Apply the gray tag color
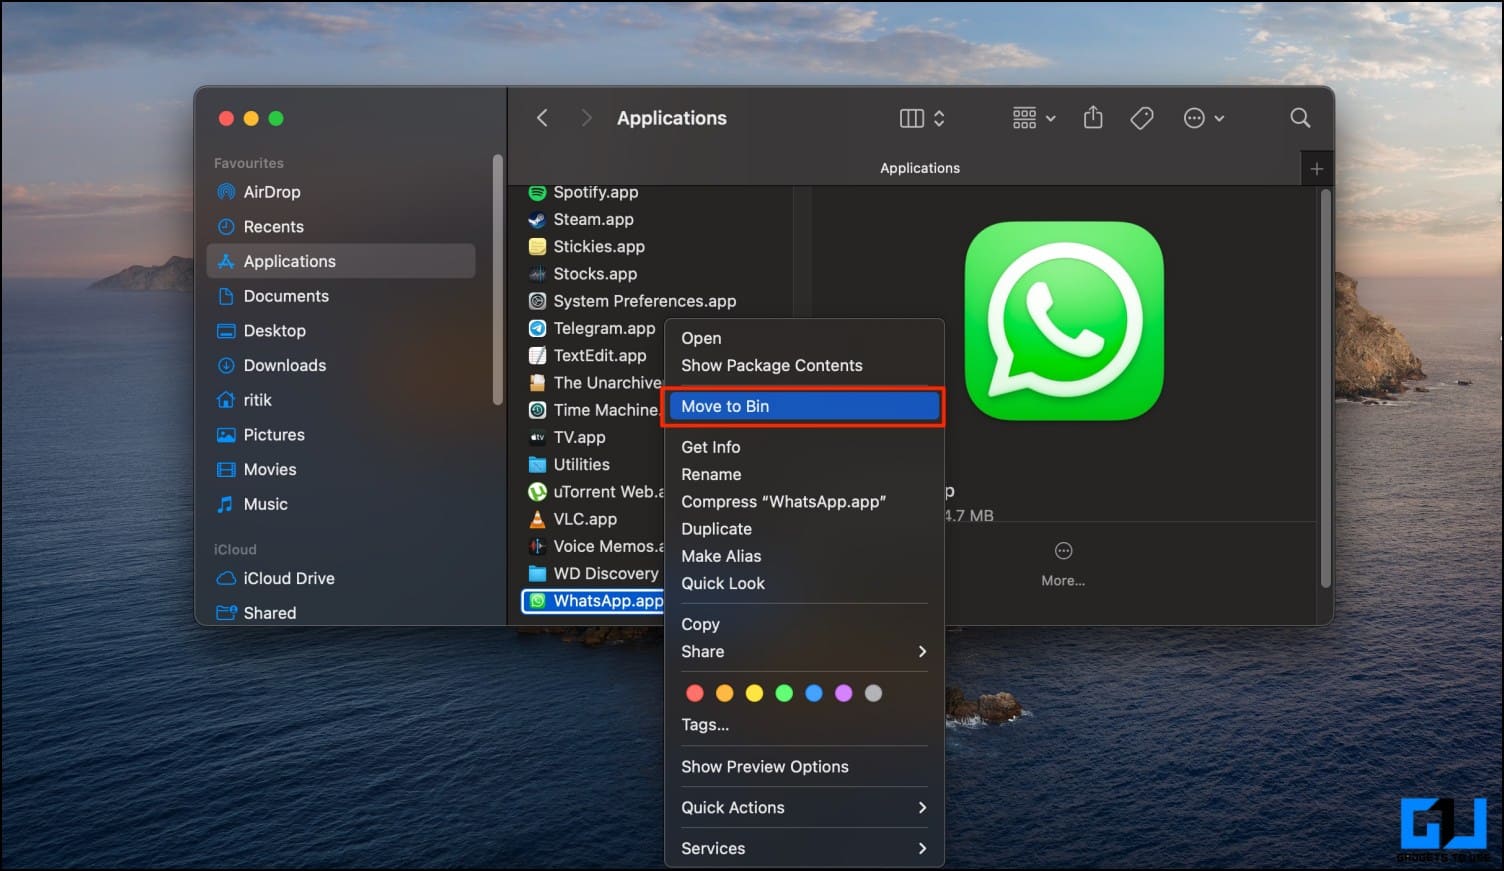The width and height of the screenshot is (1504, 871). (x=873, y=693)
